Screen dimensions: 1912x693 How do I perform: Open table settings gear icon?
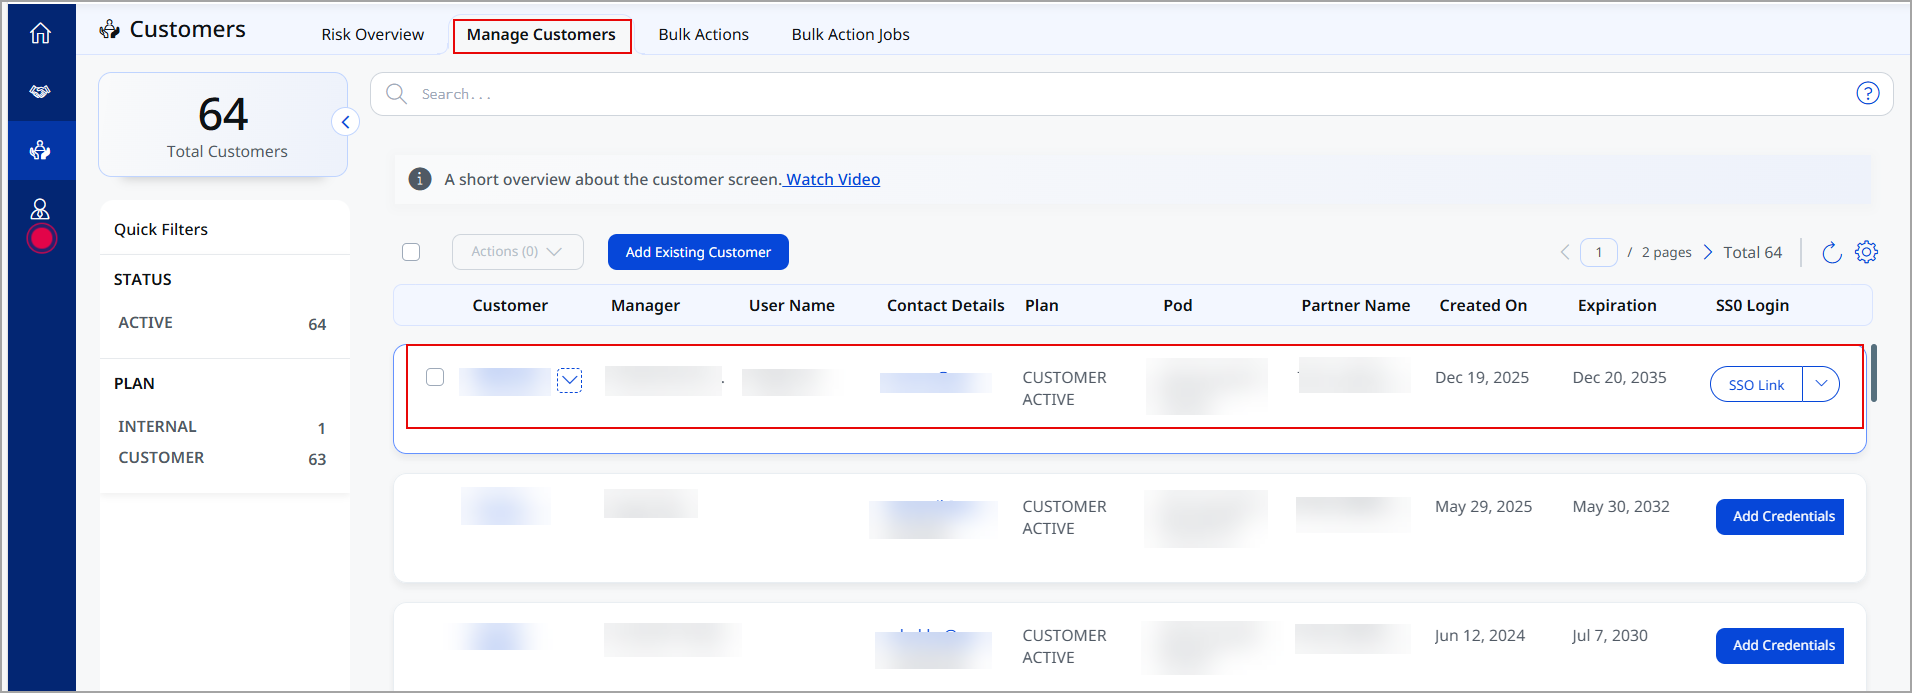click(x=1866, y=252)
